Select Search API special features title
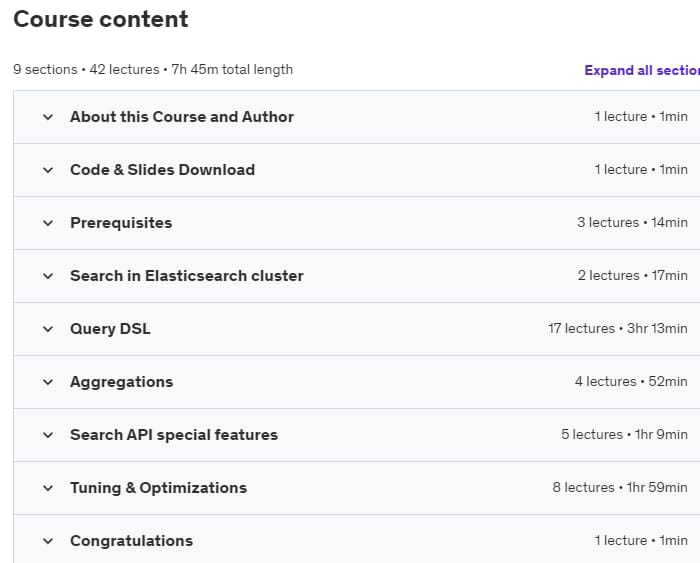The height and width of the screenshot is (563, 700). pyautogui.click(x=174, y=434)
